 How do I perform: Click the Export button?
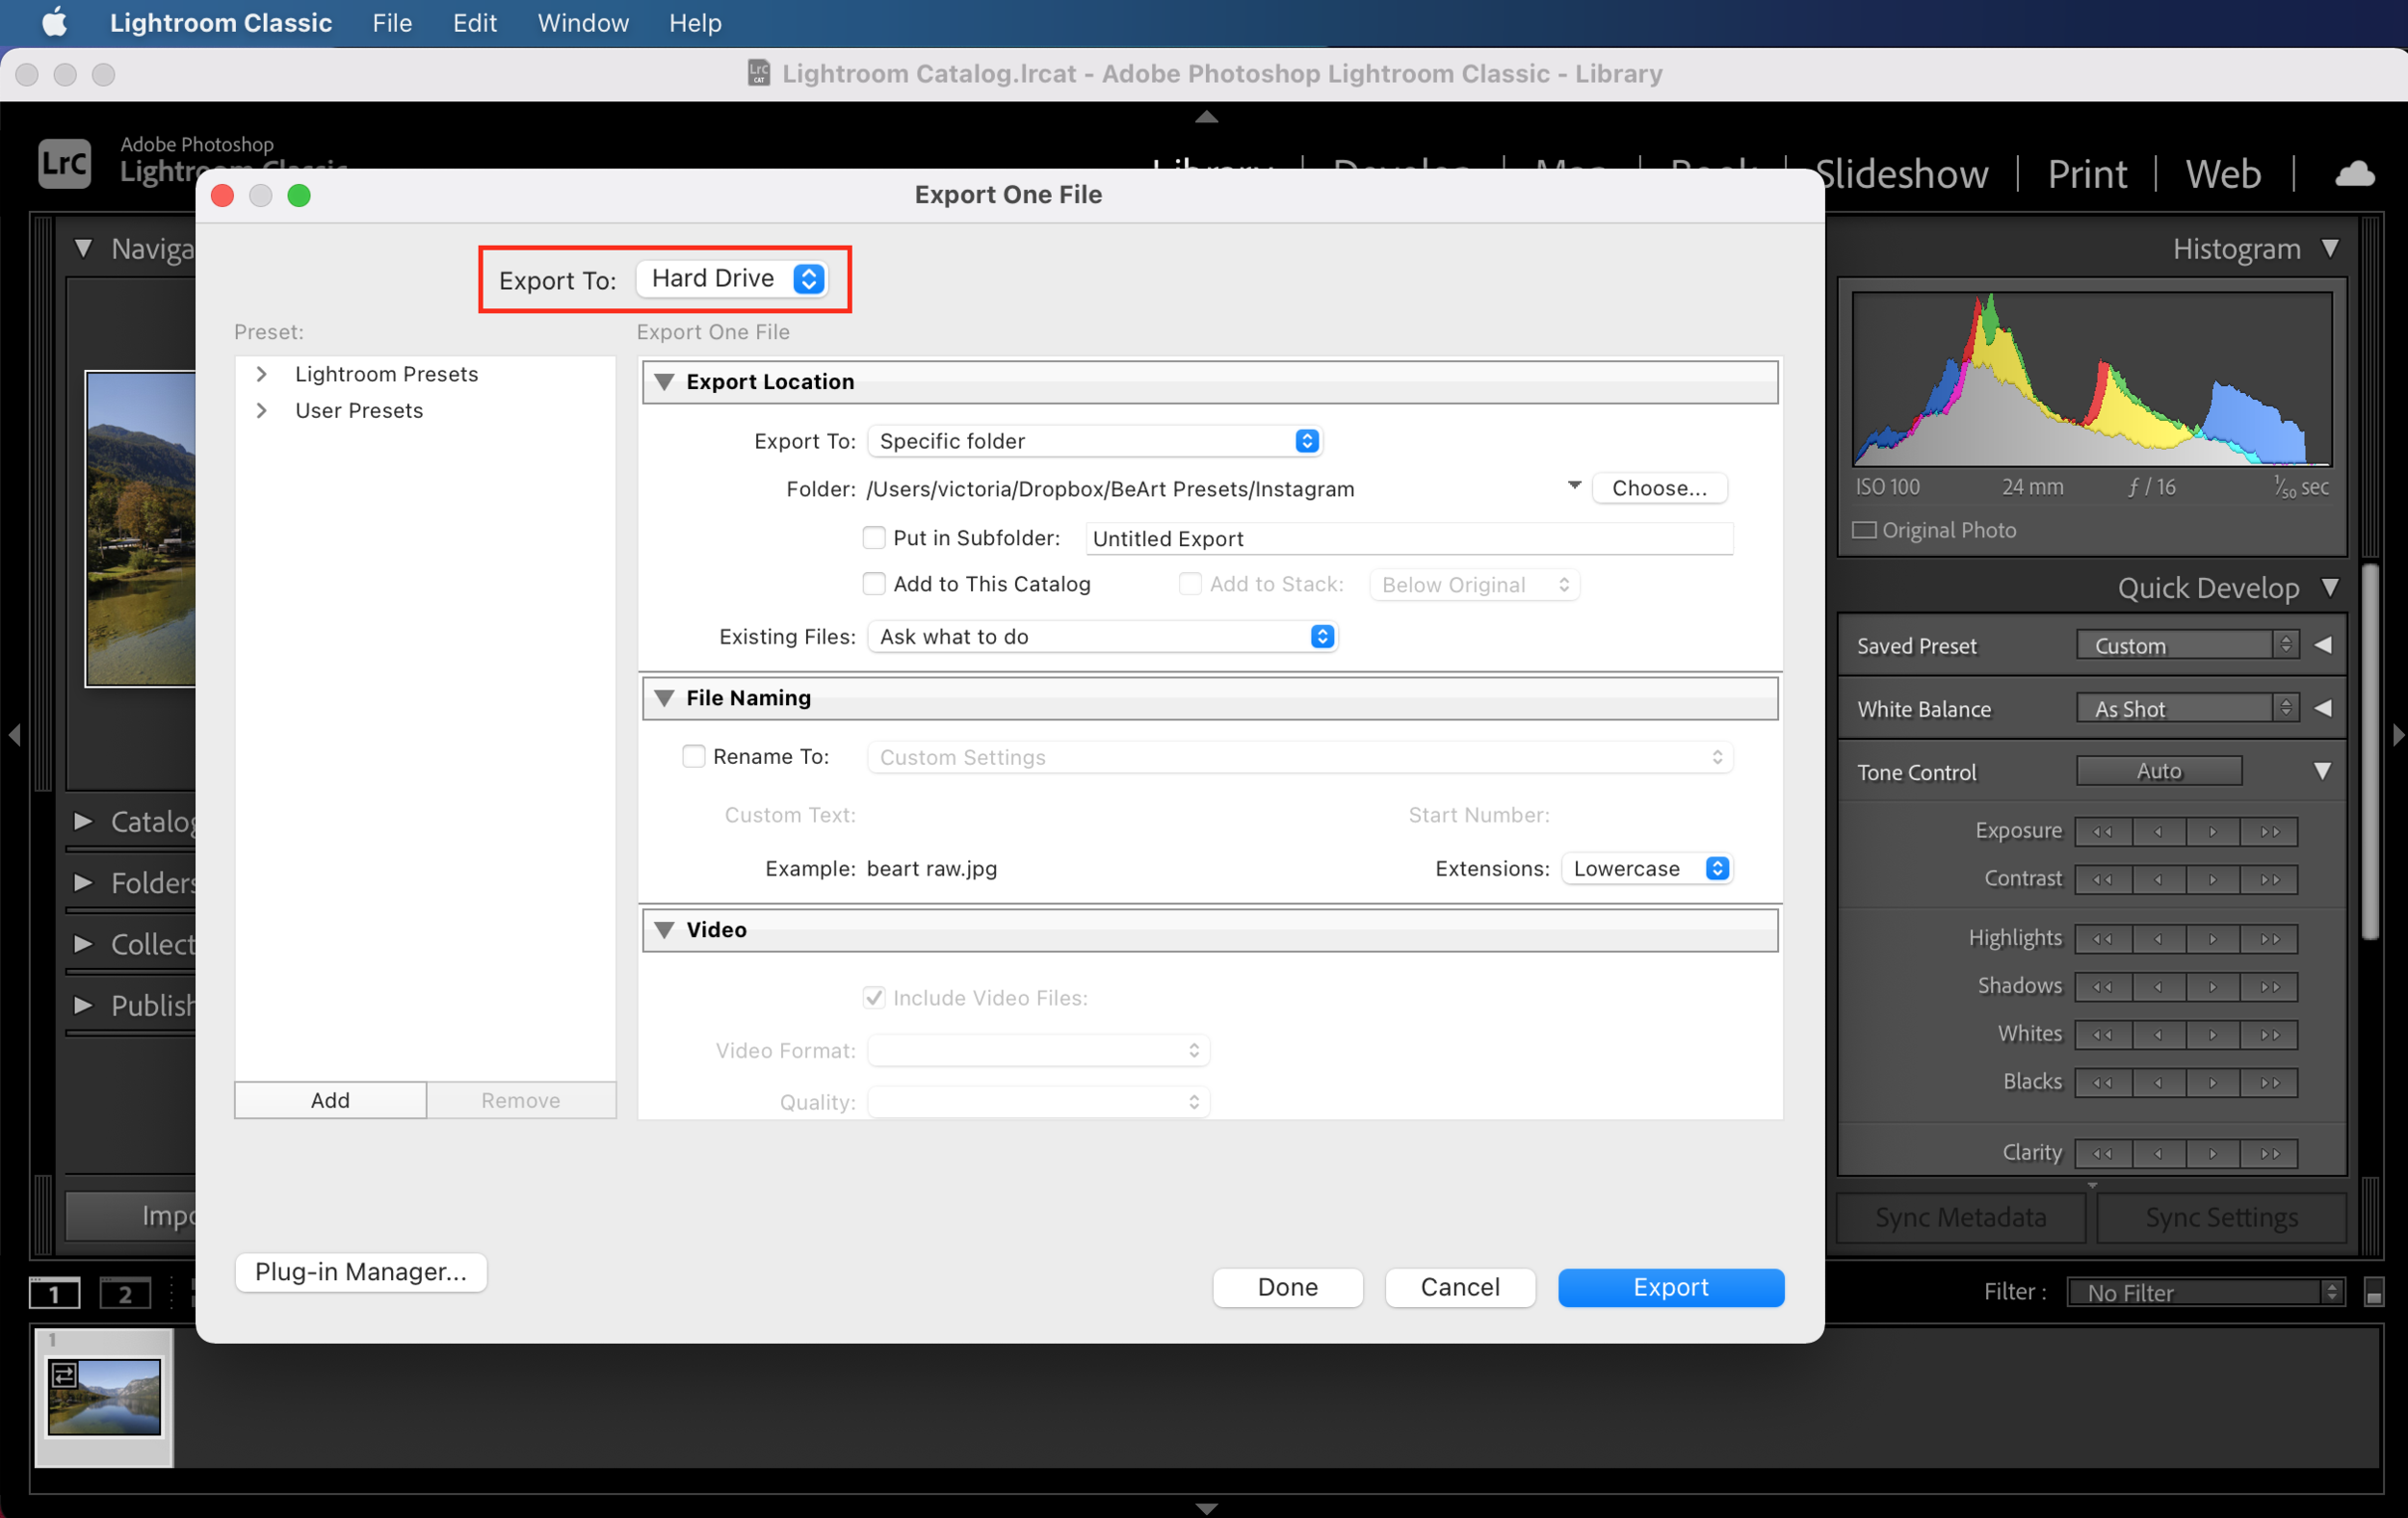pyautogui.click(x=1670, y=1287)
